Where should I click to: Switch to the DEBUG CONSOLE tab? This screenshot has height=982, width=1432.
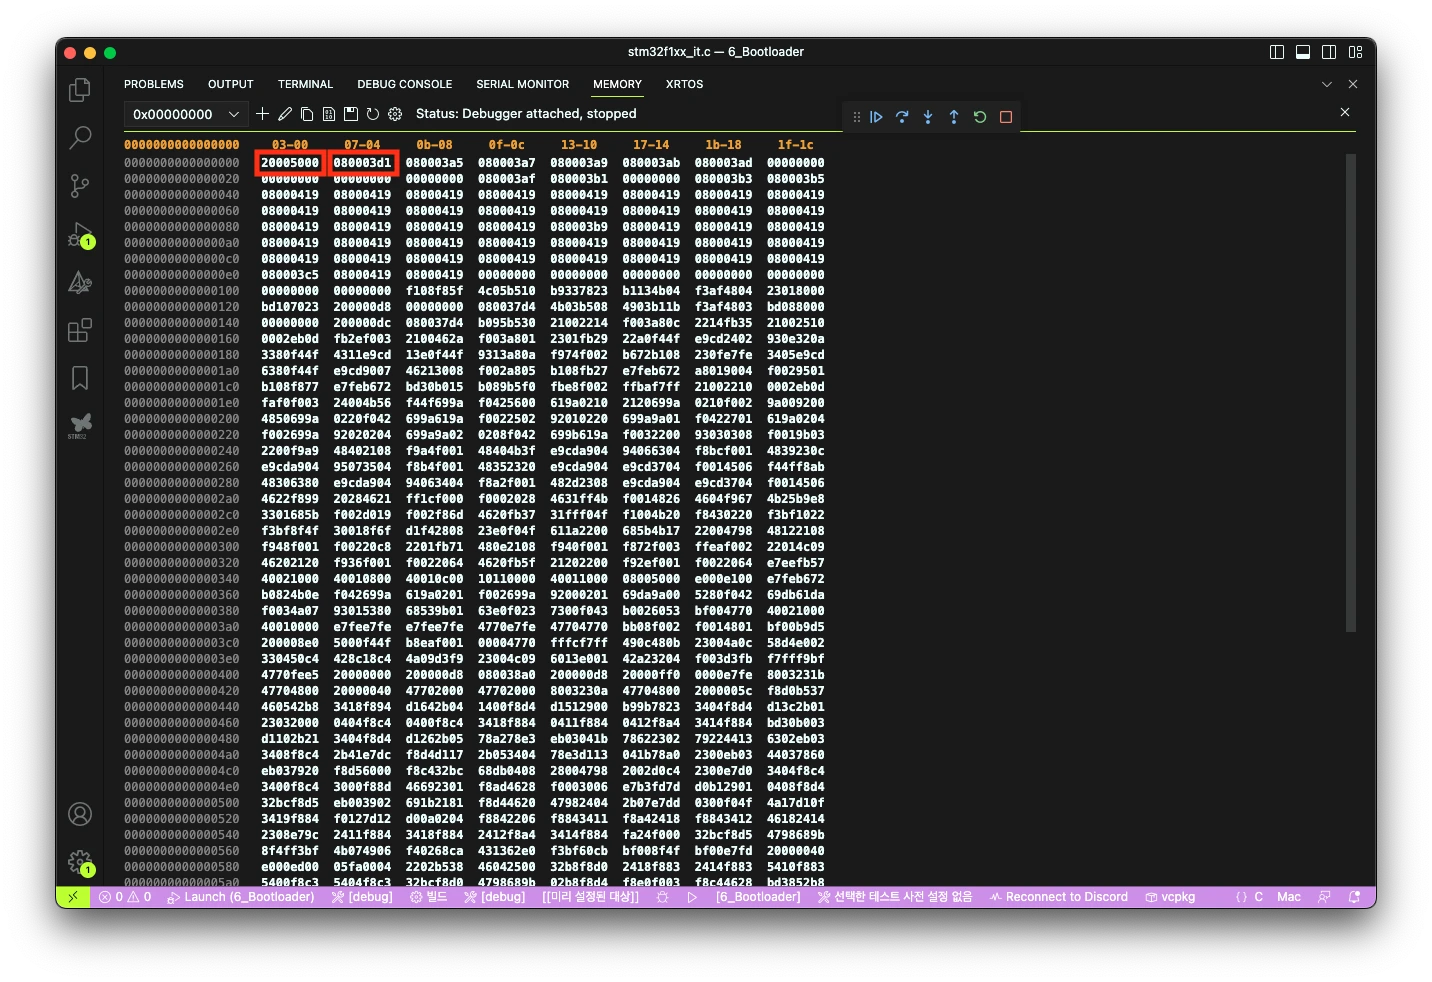[x=404, y=84]
